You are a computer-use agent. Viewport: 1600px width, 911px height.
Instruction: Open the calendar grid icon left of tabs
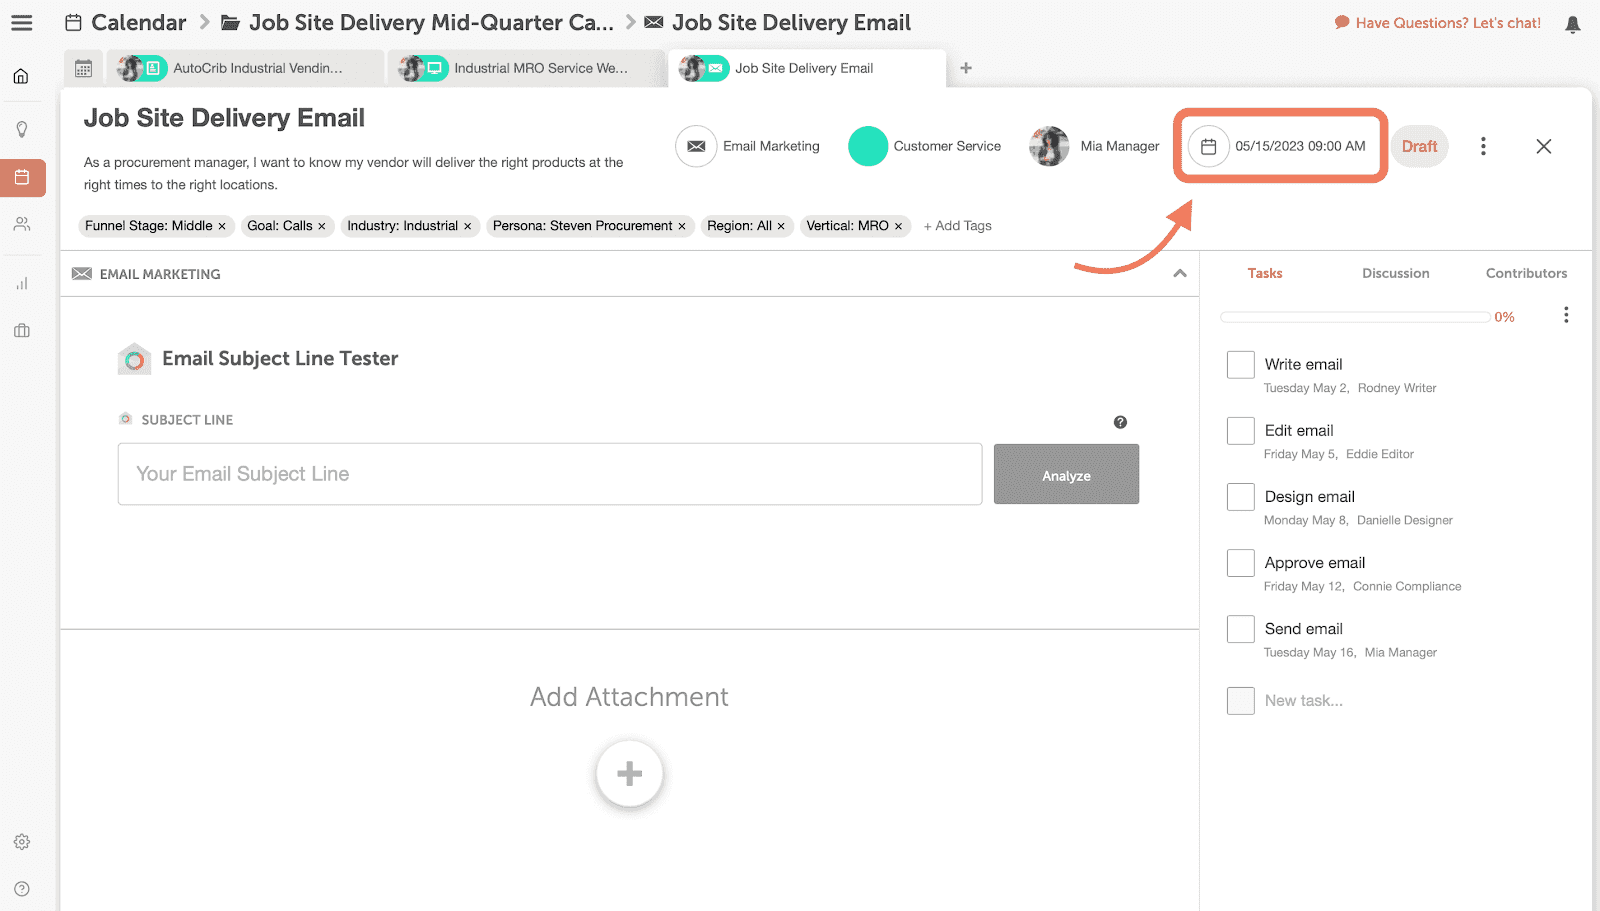(83, 68)
